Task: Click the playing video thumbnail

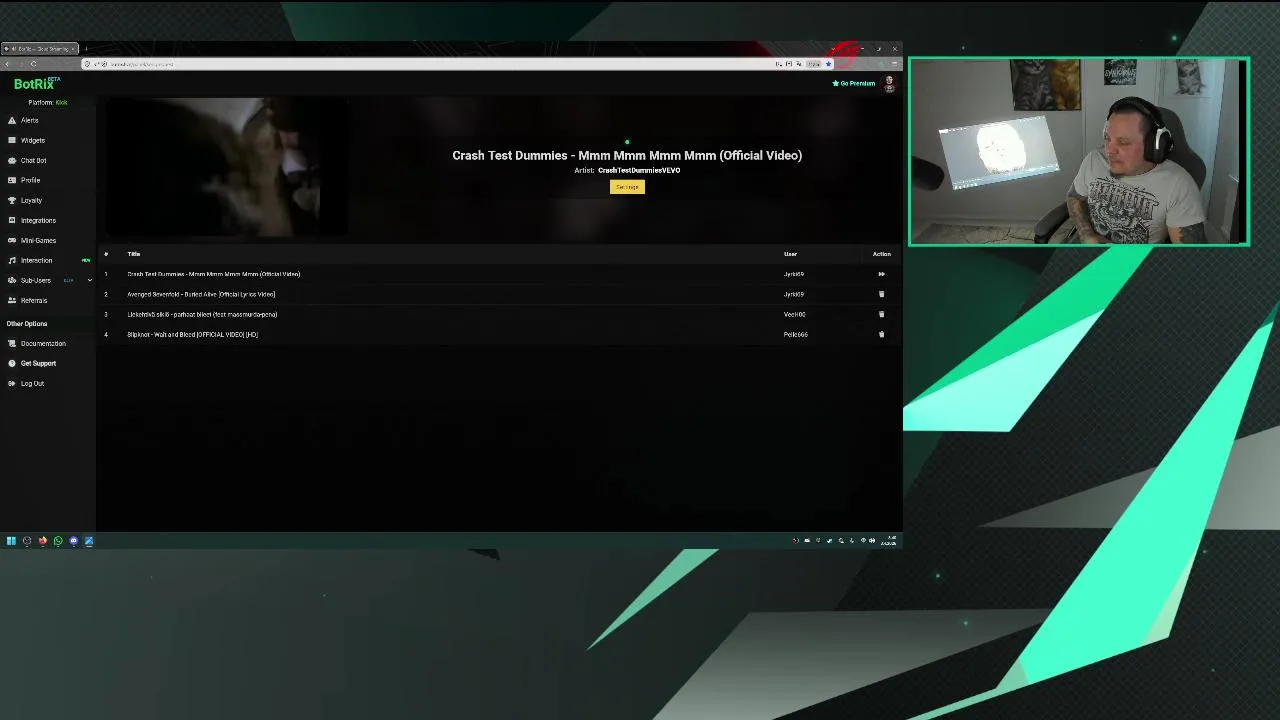Action: (229, 168)
